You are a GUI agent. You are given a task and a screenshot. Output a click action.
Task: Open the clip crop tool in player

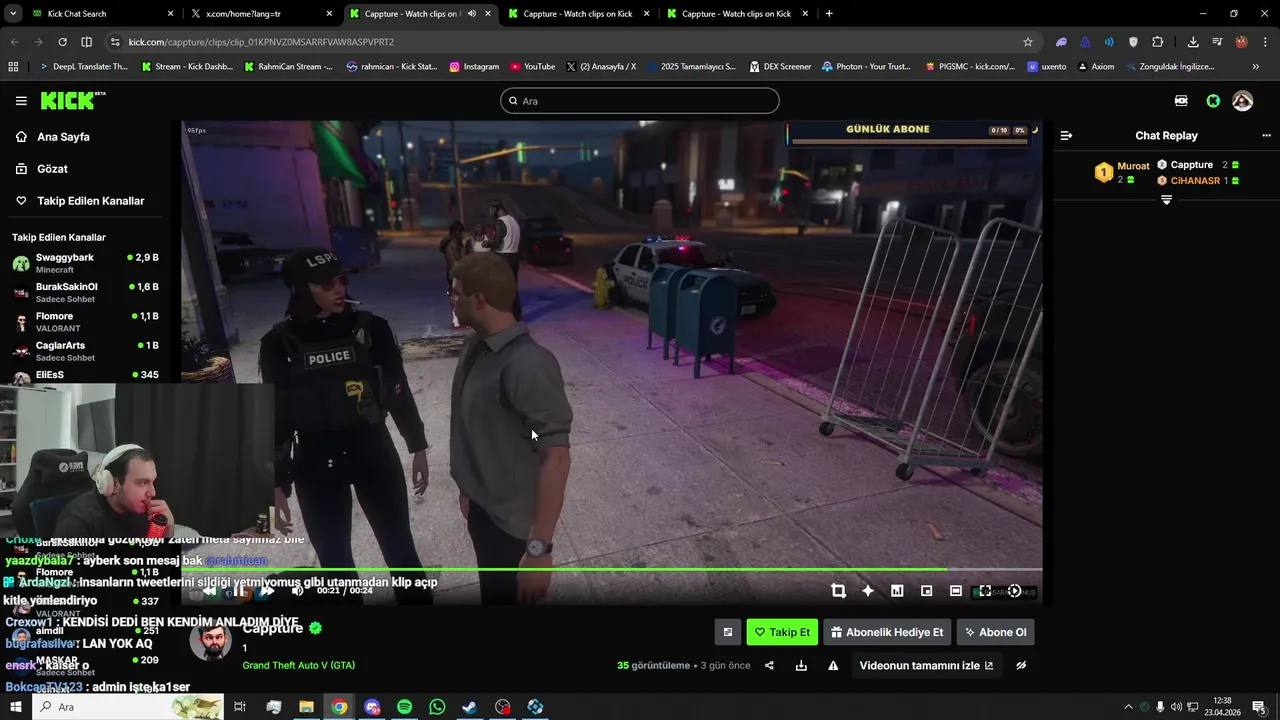coord(838,591)
